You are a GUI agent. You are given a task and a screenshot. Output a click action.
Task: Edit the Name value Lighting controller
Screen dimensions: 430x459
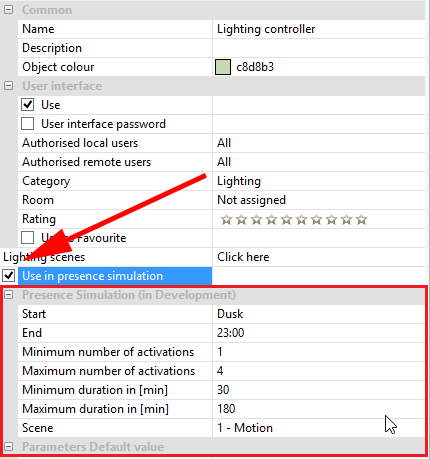point(266,29)
